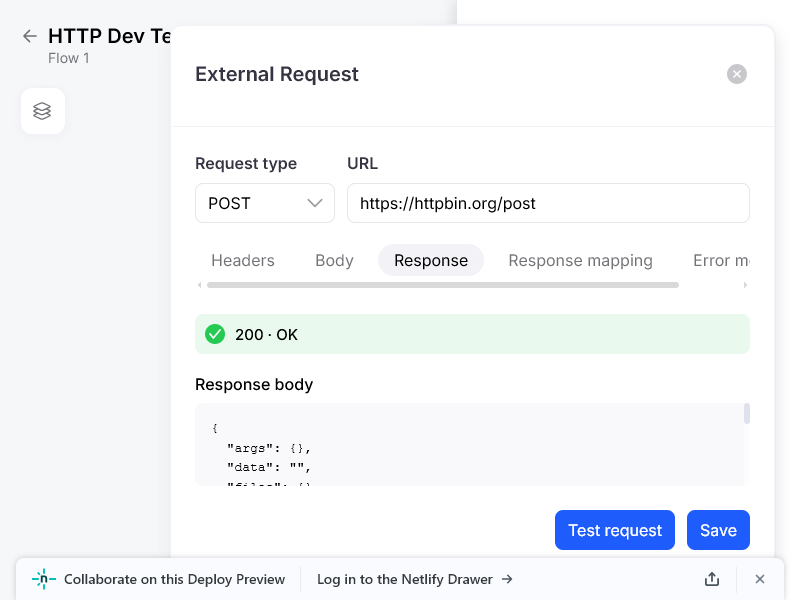The image size is (800, 600).
Task: Select the Response tab
Action: (431, 260)
